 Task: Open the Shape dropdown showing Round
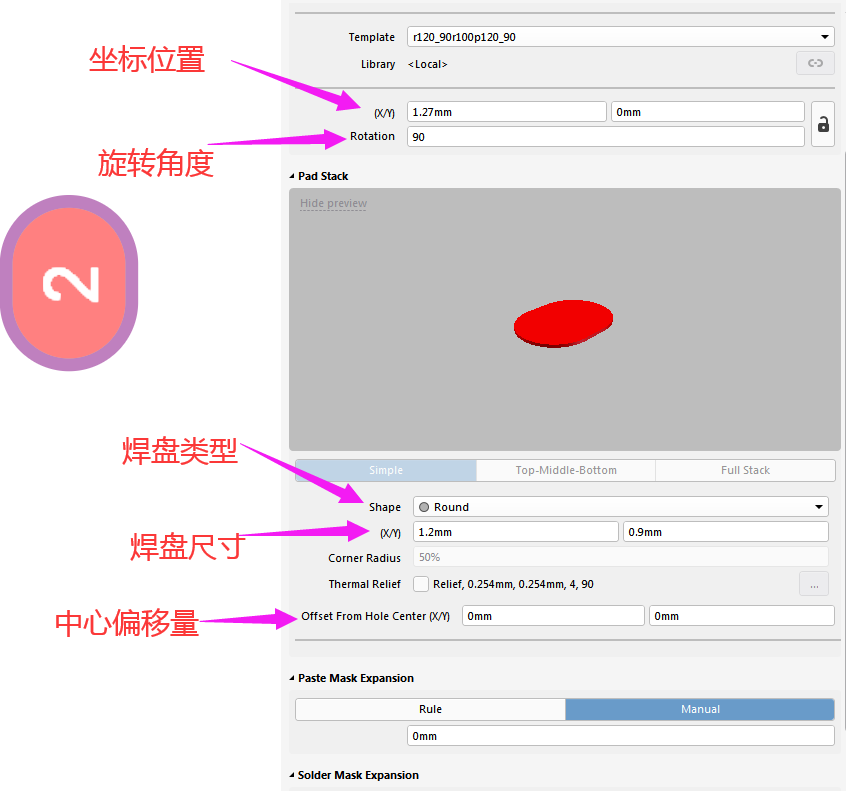pyautogui.click(x=620, y=507)
